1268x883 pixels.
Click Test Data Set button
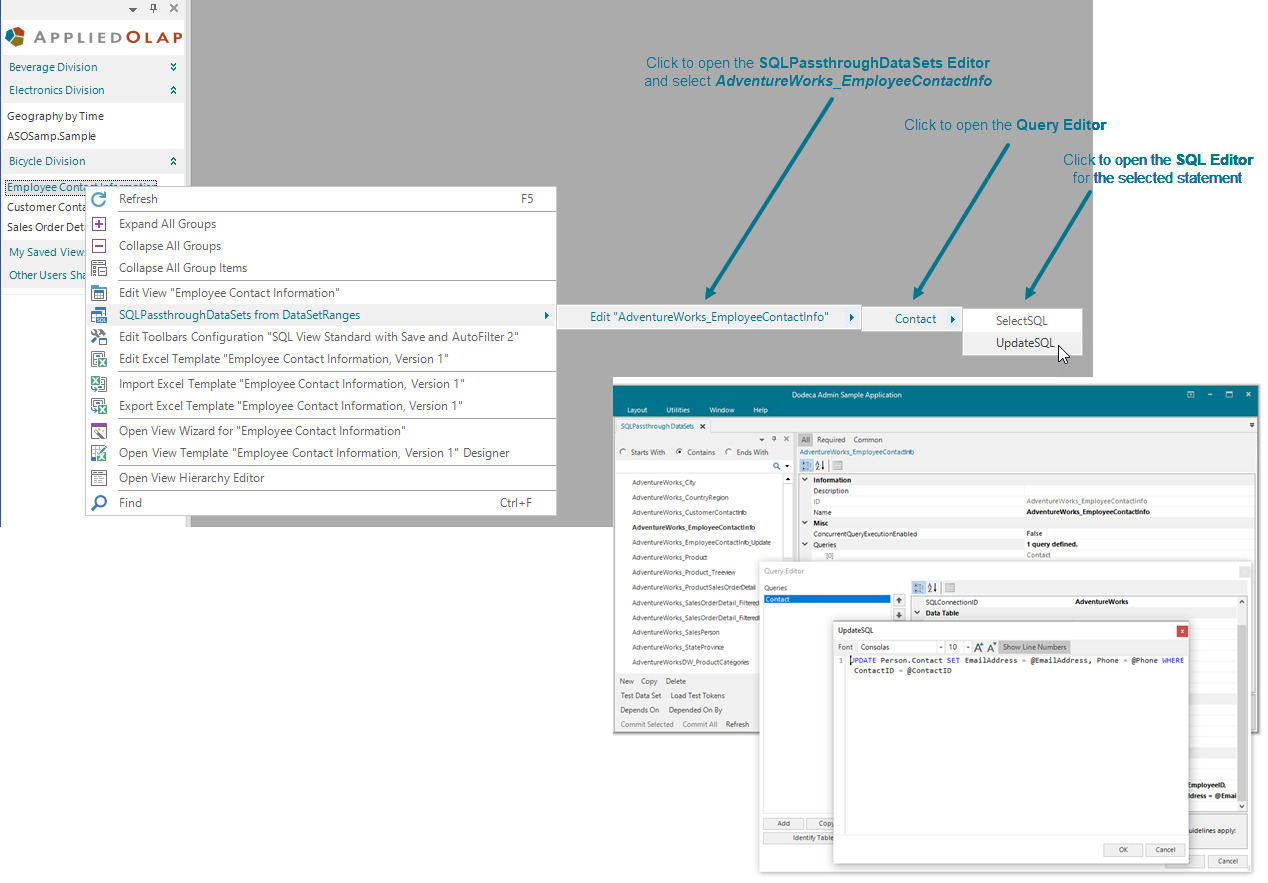[x=640, y=696]
